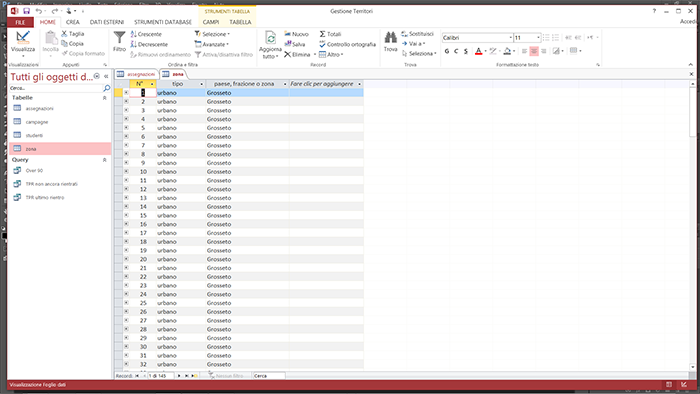The height and width of the screenshot is (394, 700).
Task: Switch to CREA ribbon tab
Action: coord(73,22)
